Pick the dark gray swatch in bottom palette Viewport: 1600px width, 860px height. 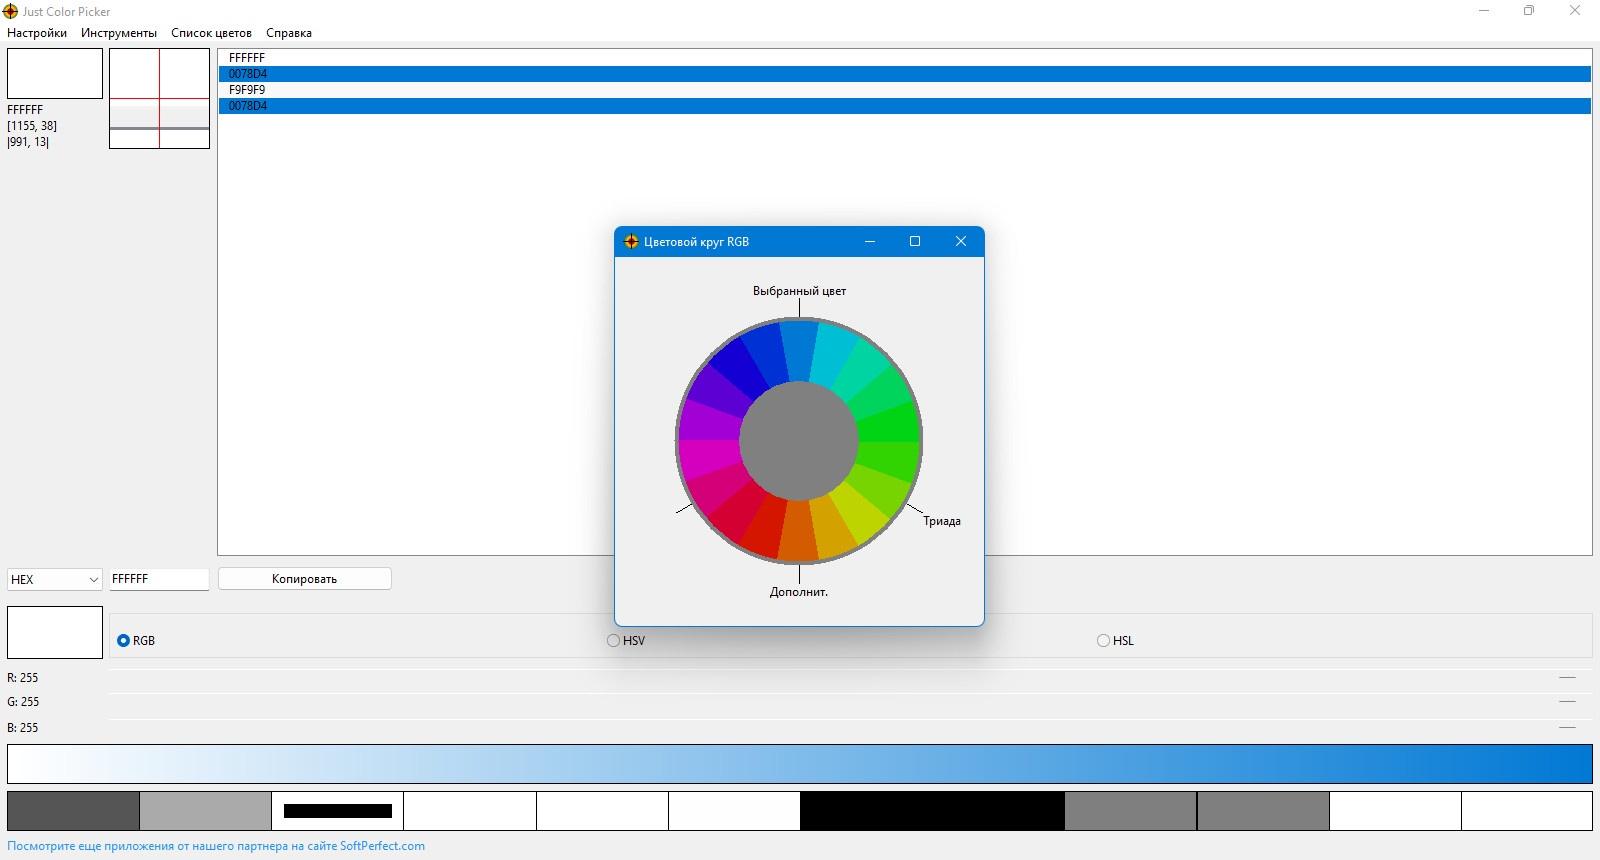point(73,811)
